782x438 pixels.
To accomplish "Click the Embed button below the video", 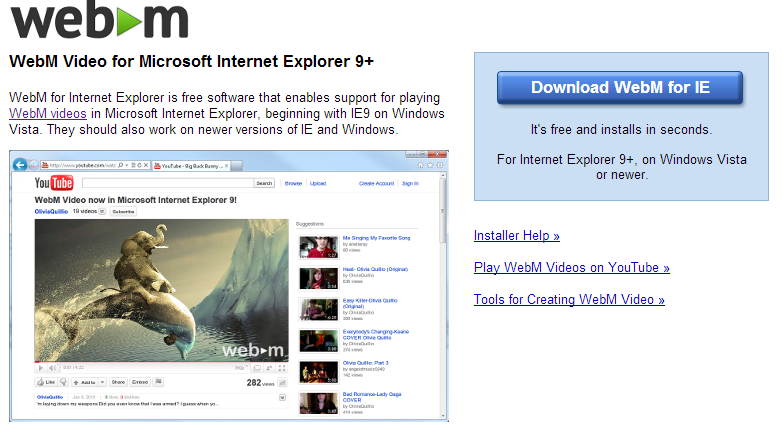I will (140, 382).
